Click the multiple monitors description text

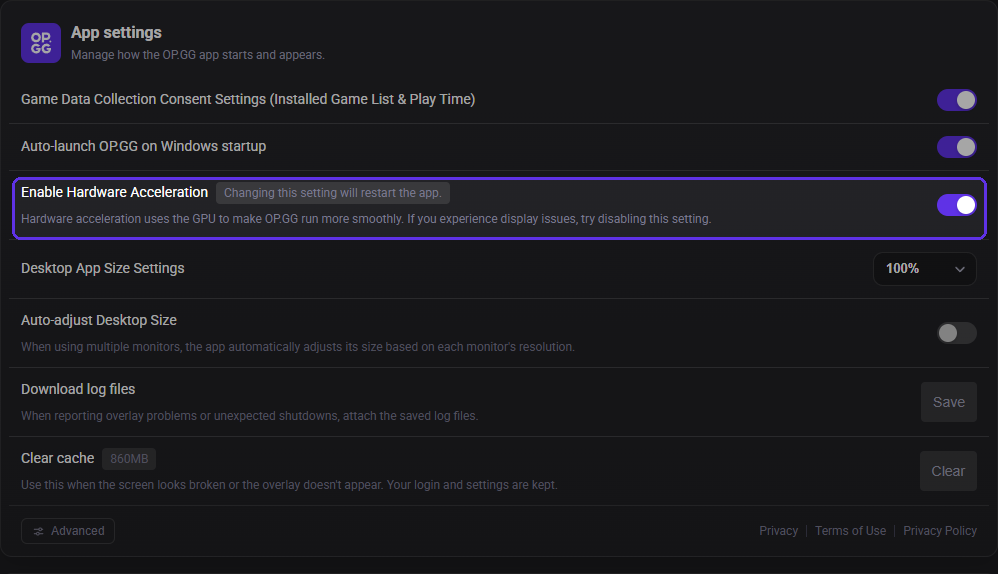pyautogui.click(x=298, y=347)
